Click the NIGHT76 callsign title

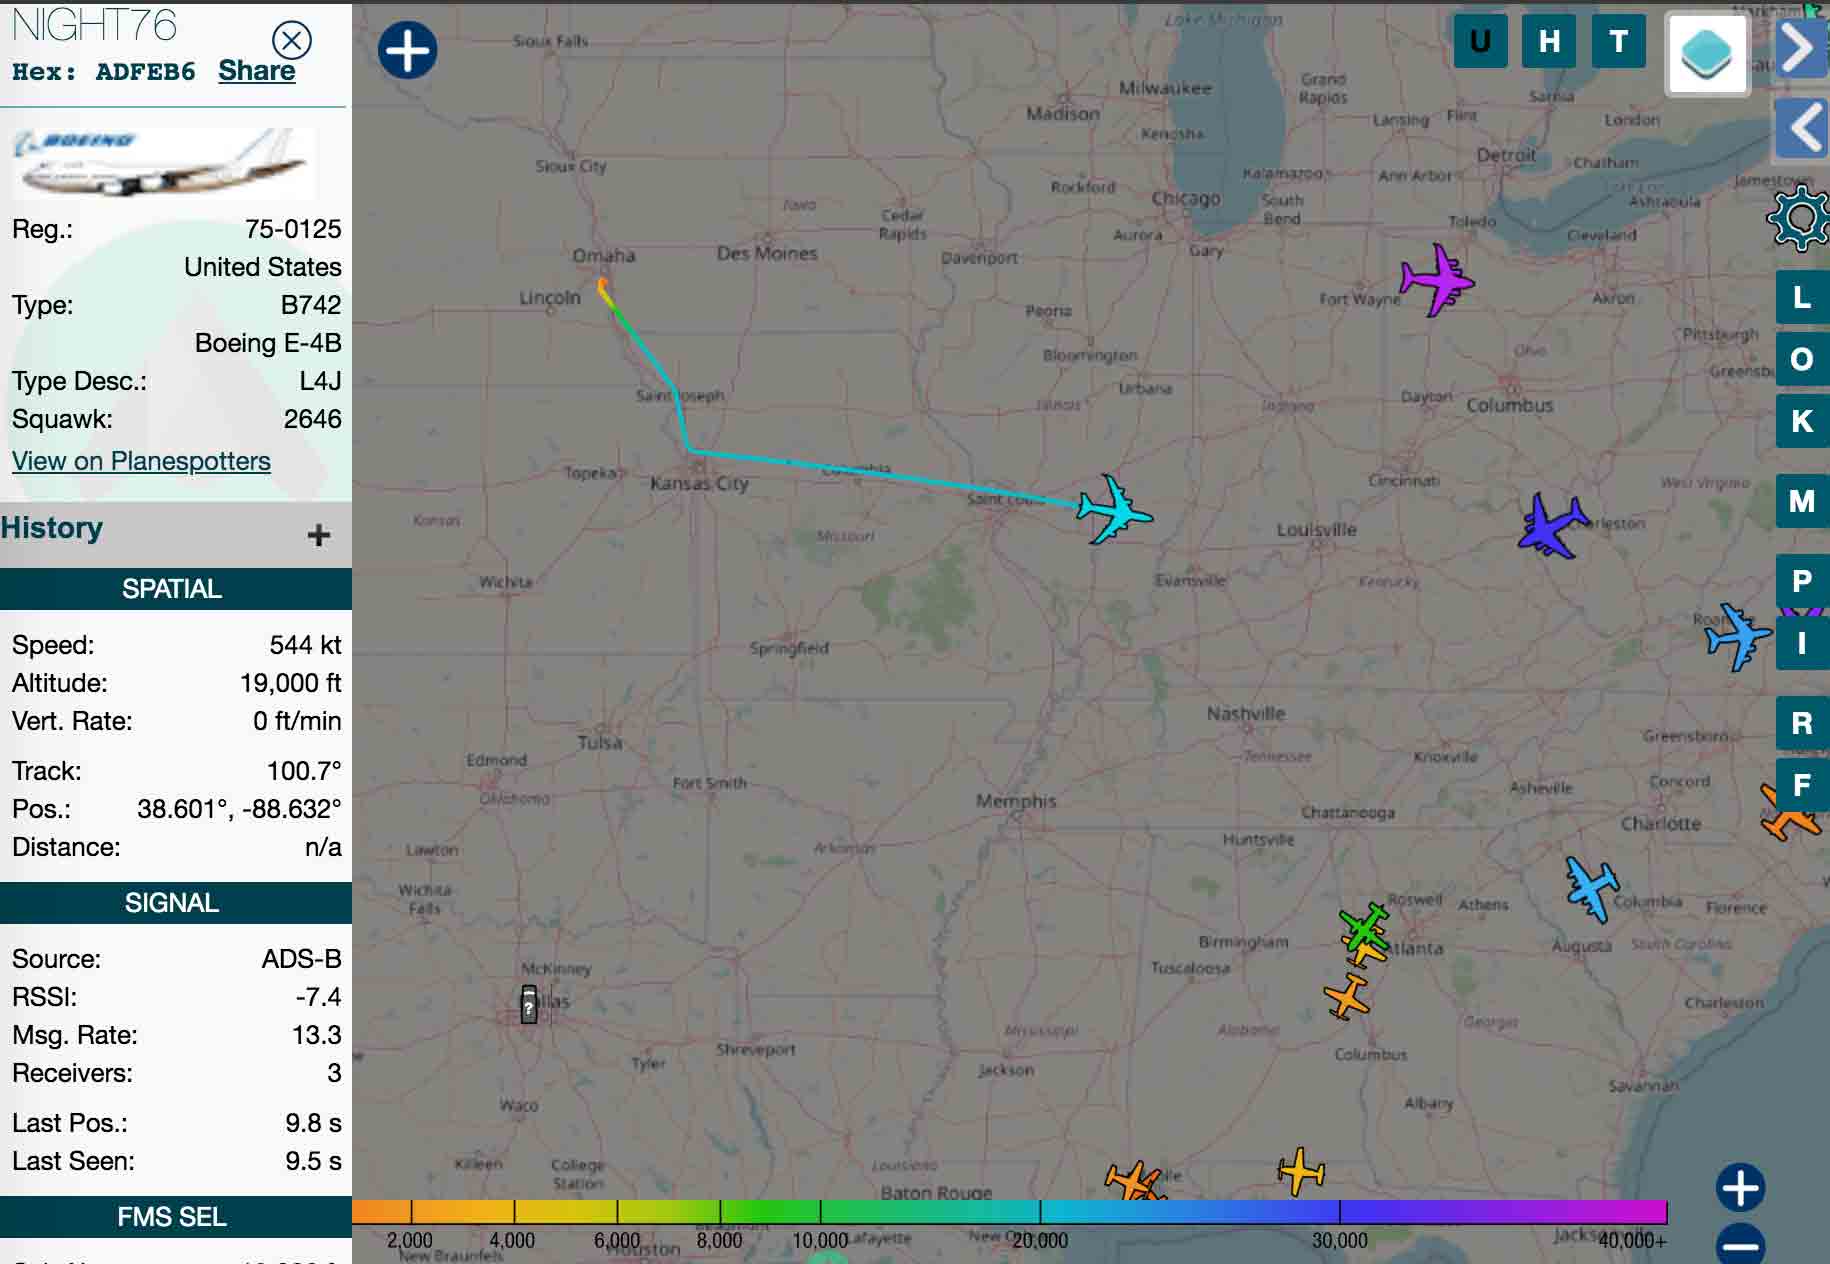pyautogui.click(x=94, y=25)
